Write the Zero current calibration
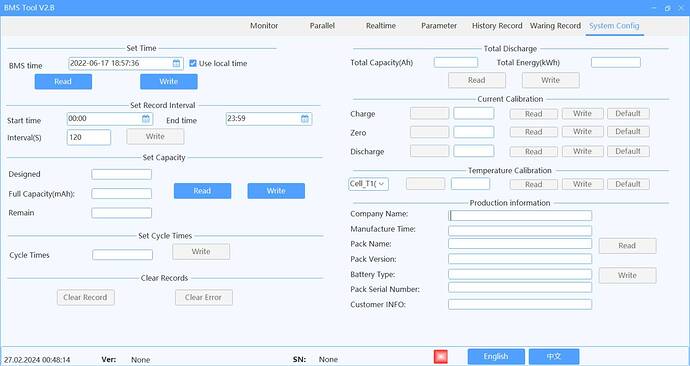Viewport: 690px width, 366px height. pyautogui.click(x=583, y=132)
